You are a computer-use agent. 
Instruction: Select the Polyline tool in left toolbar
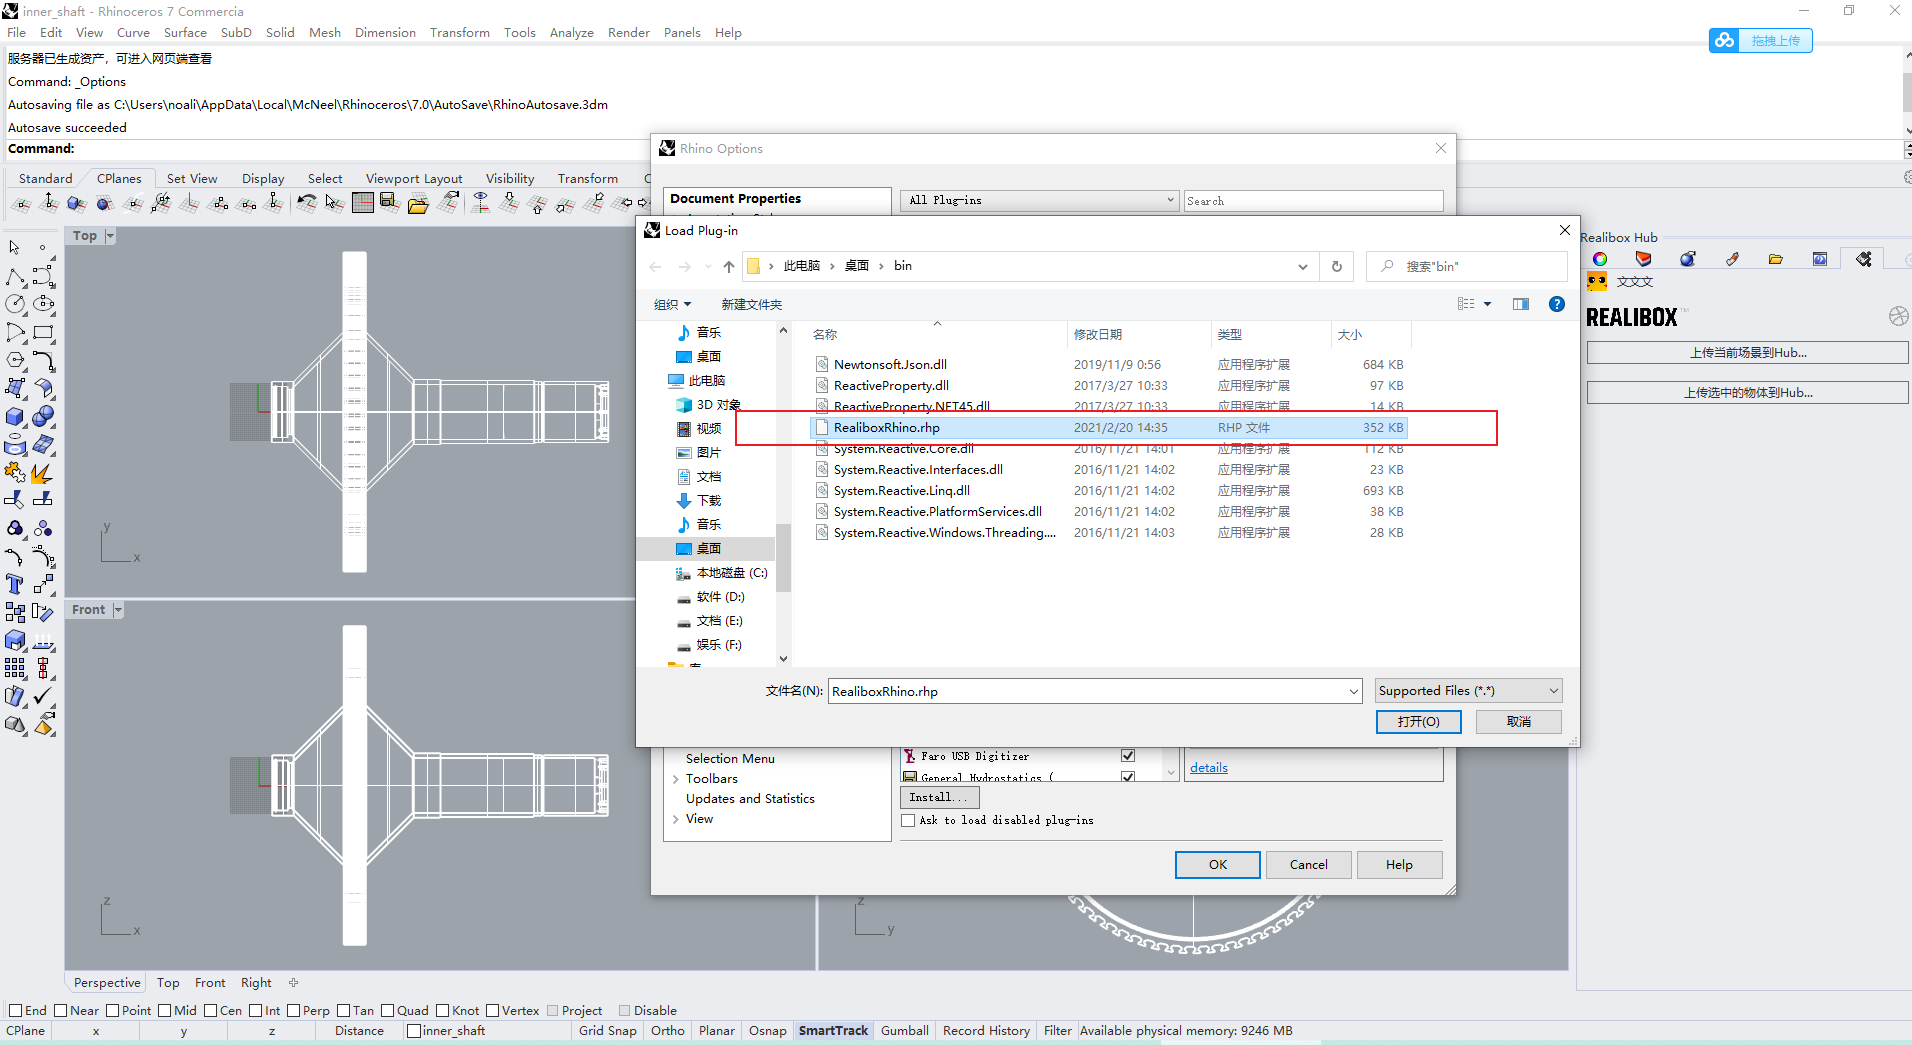click(x=16, y=277)
